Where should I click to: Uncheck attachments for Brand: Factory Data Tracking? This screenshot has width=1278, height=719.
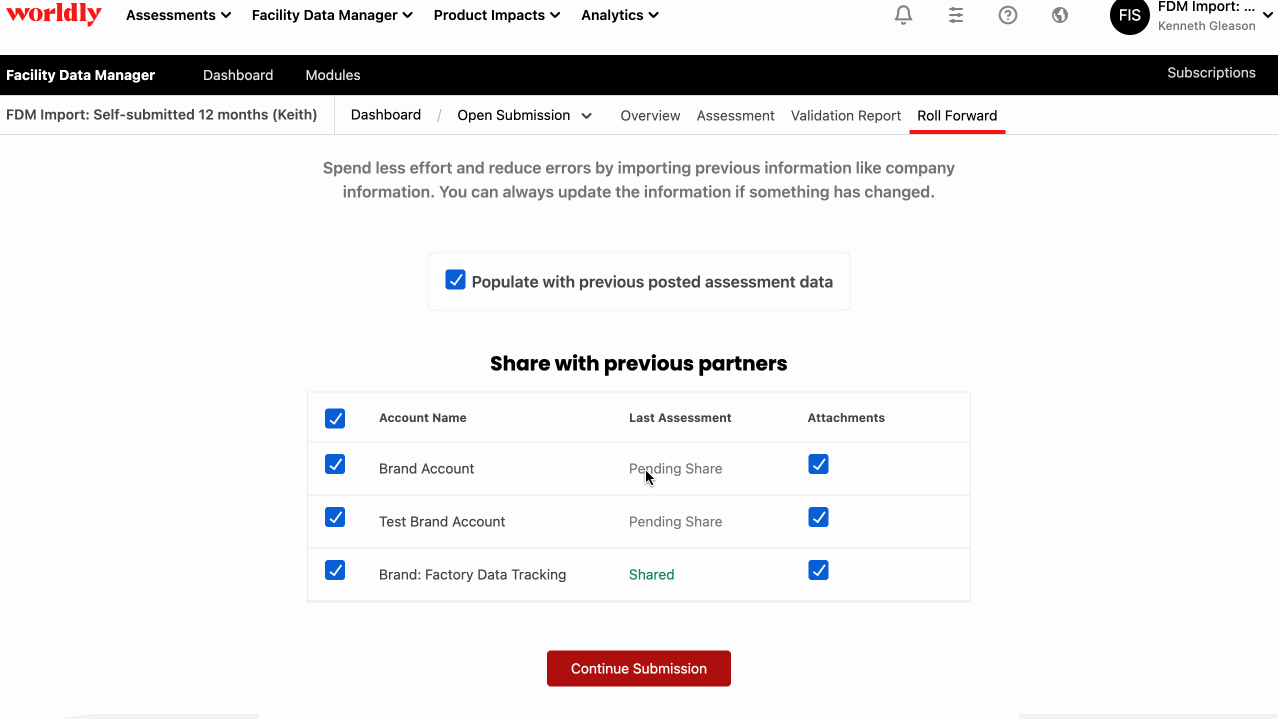818,571
